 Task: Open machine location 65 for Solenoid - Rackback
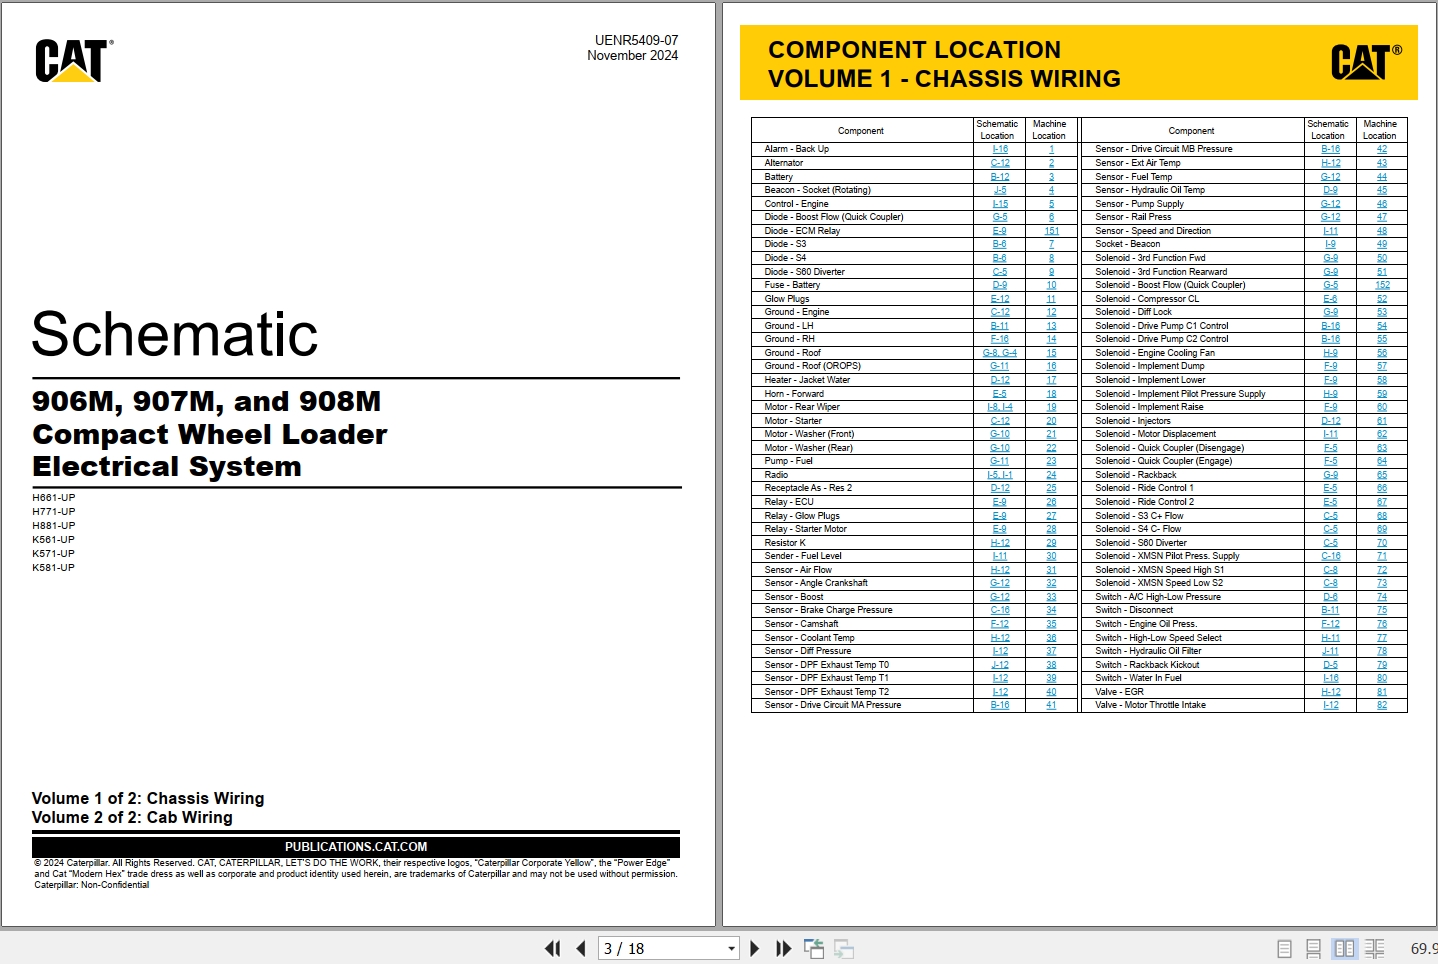[x=1382, y=475]
